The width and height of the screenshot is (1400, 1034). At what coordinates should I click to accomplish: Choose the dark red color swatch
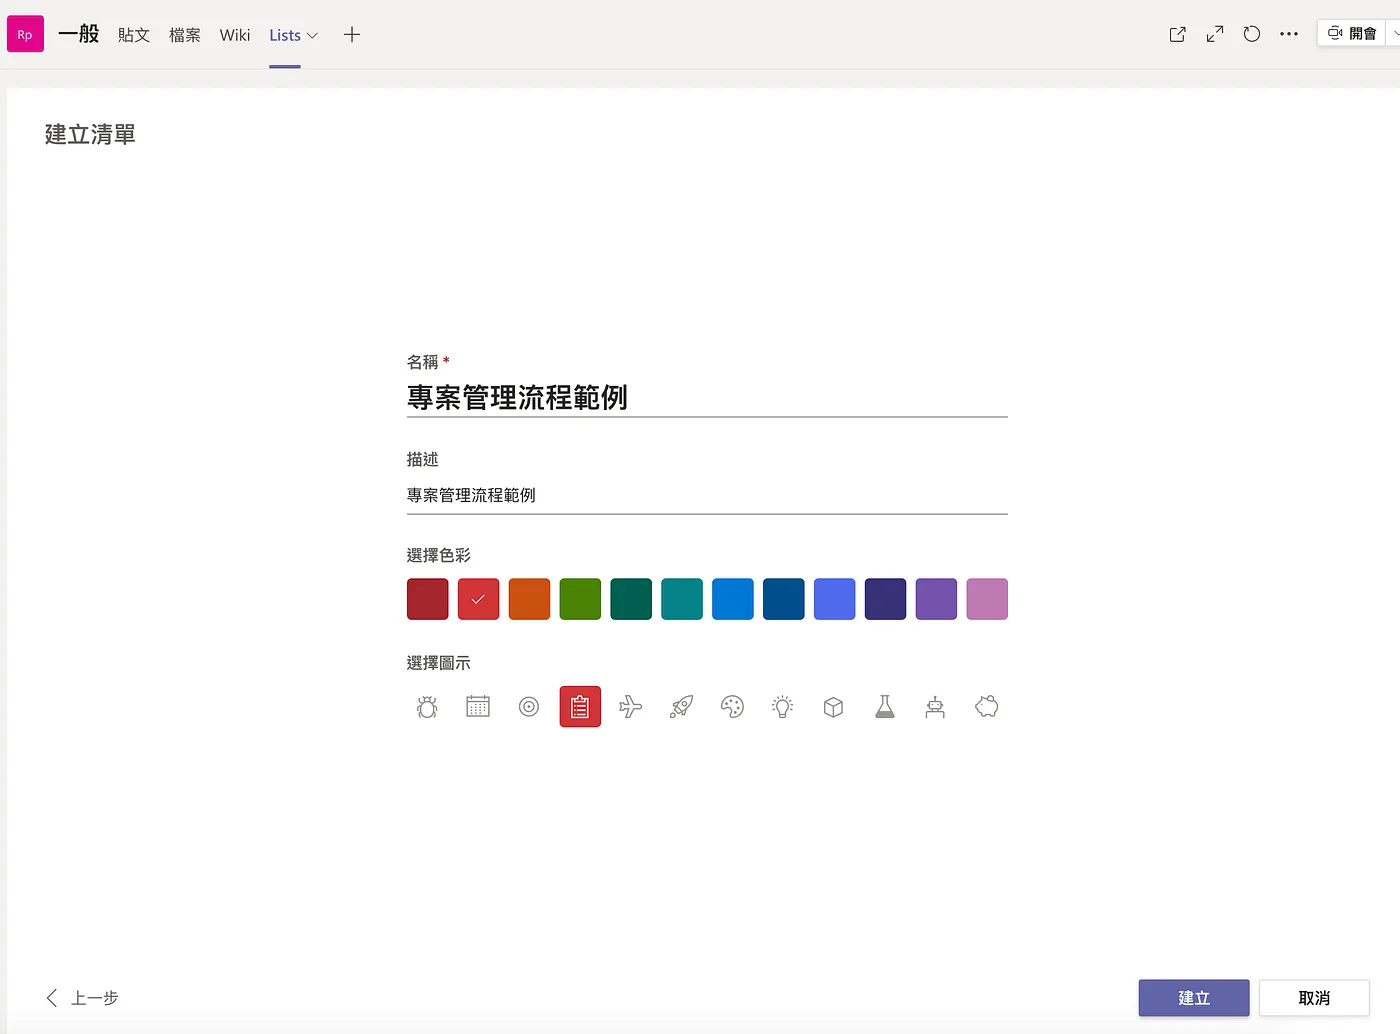[428, 599]
